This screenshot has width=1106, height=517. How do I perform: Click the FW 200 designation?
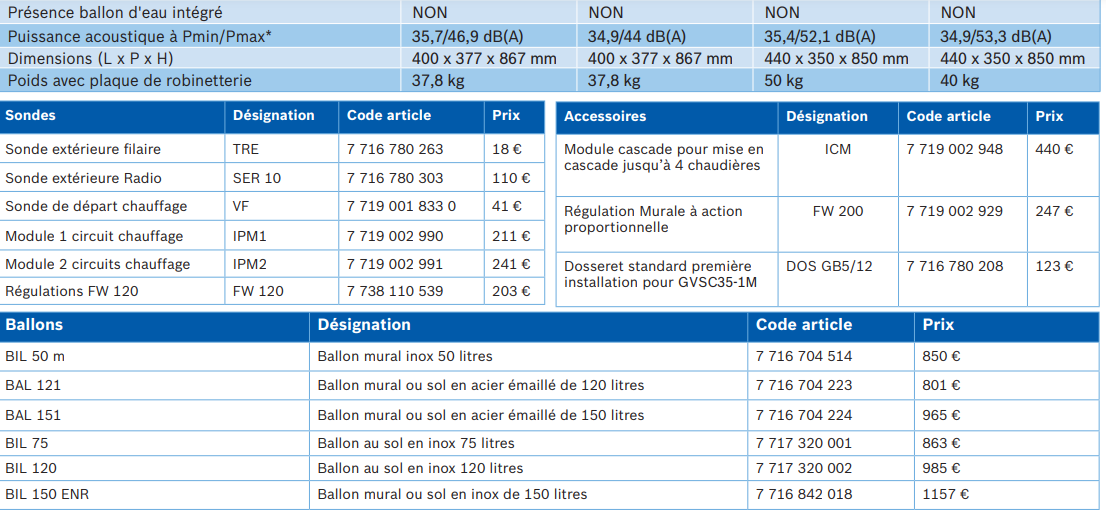tap(837, 211)
